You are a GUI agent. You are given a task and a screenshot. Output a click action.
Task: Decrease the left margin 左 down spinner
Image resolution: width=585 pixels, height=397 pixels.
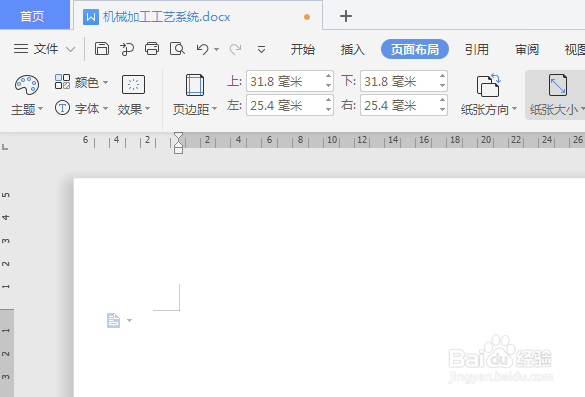(x=328, y=110)
